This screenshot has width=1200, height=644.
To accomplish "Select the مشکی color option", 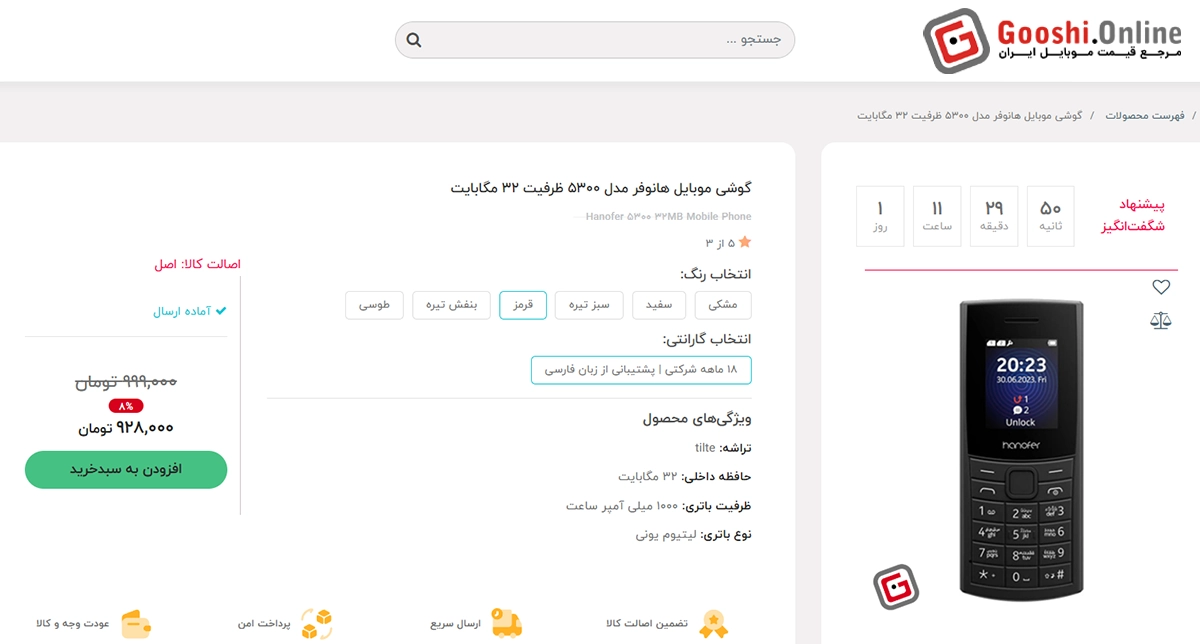I will pos(722,305).
